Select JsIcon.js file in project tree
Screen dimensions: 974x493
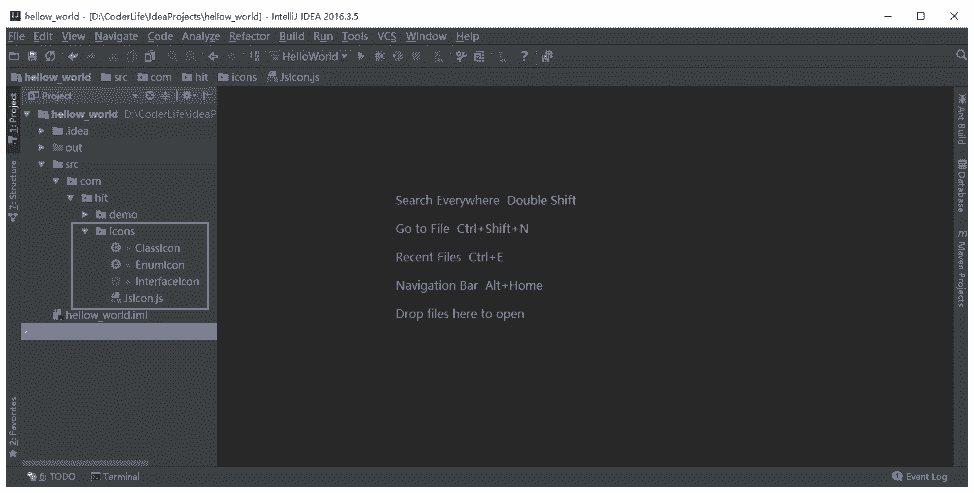143,297
